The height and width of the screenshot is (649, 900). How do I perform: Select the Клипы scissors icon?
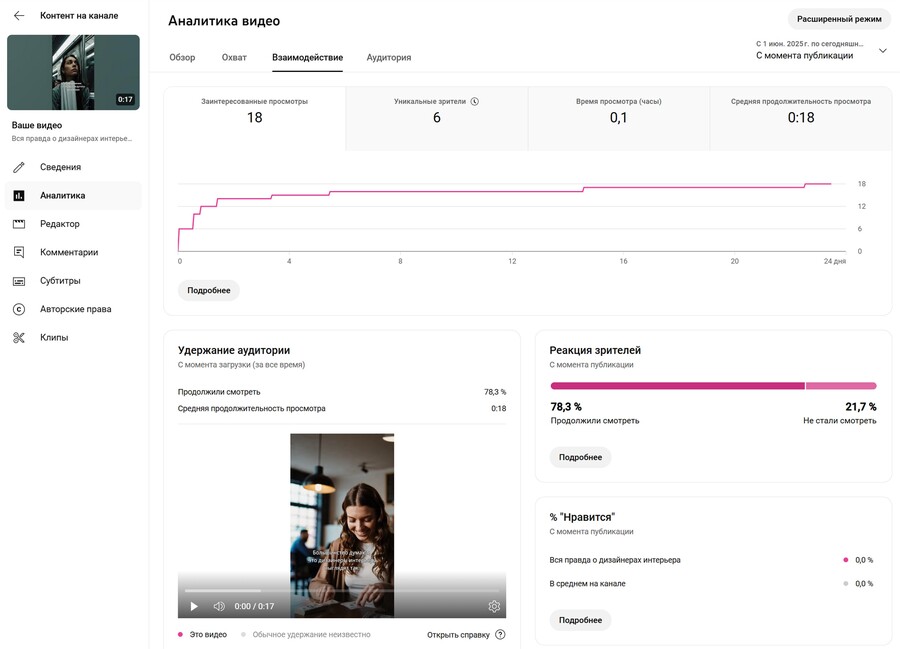coord(19,338)
